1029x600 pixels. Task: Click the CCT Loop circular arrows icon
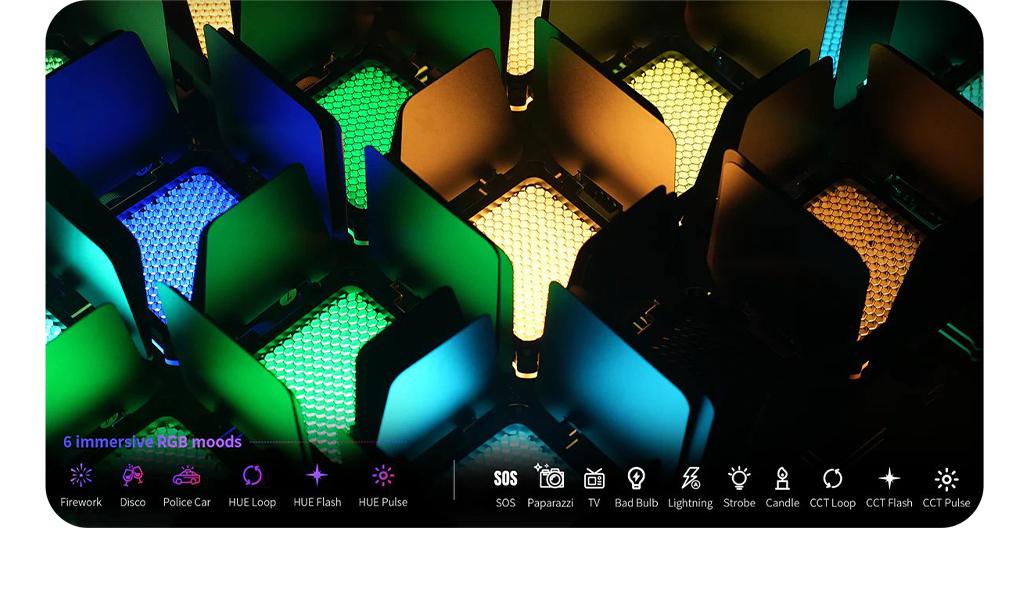click(833, 478)
